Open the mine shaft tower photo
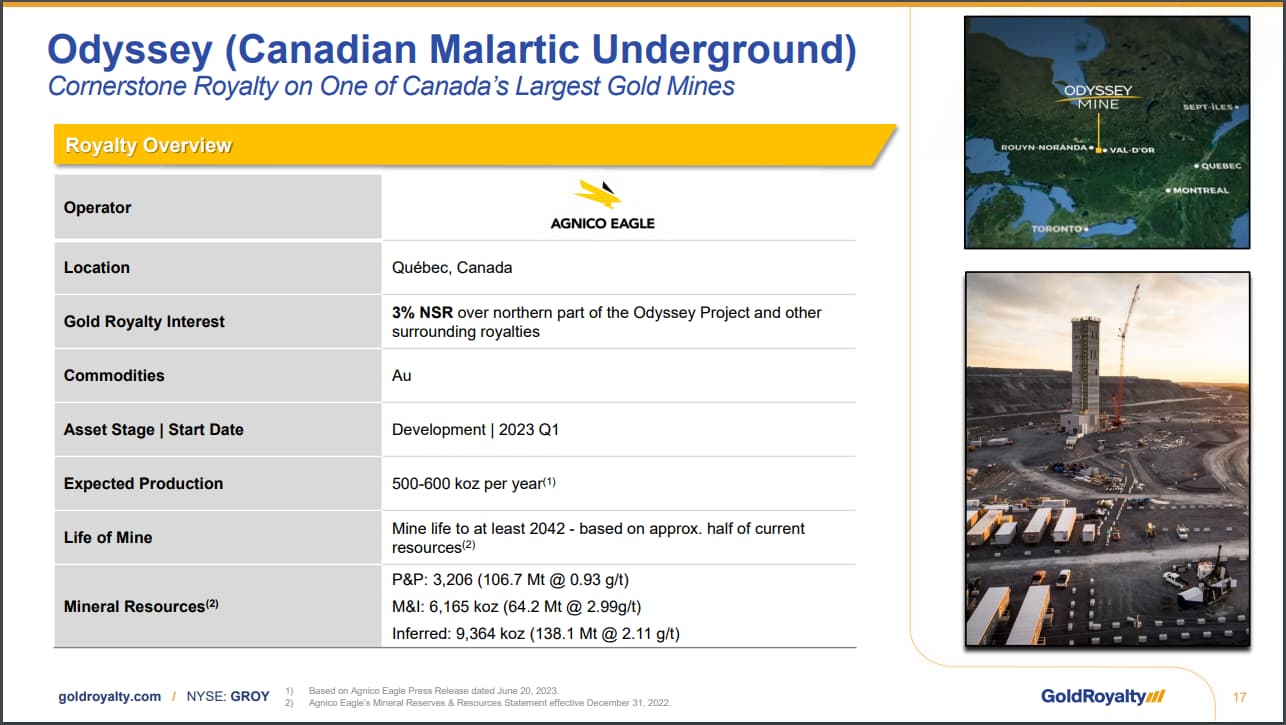Screen dimensions: 1286x725 (x=1106, y=458)
